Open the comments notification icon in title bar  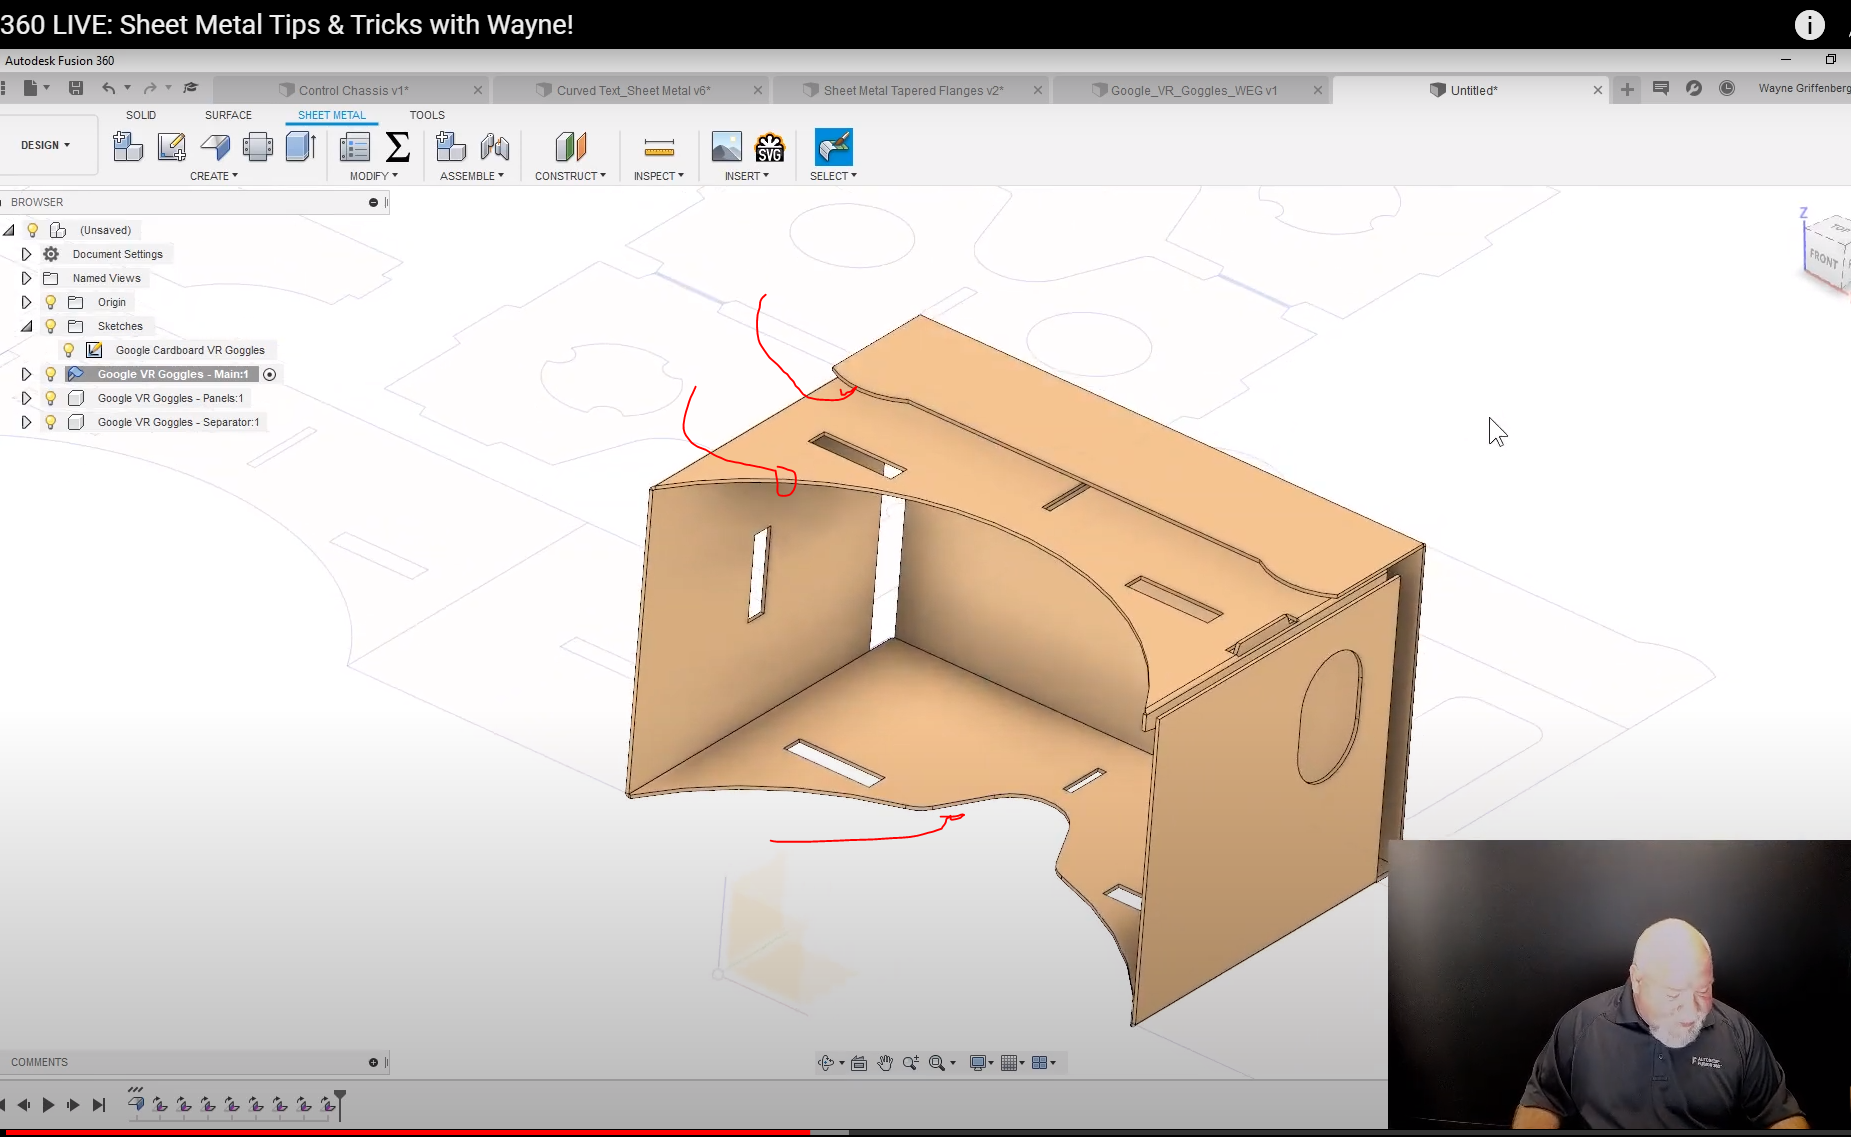point(1661,89)
